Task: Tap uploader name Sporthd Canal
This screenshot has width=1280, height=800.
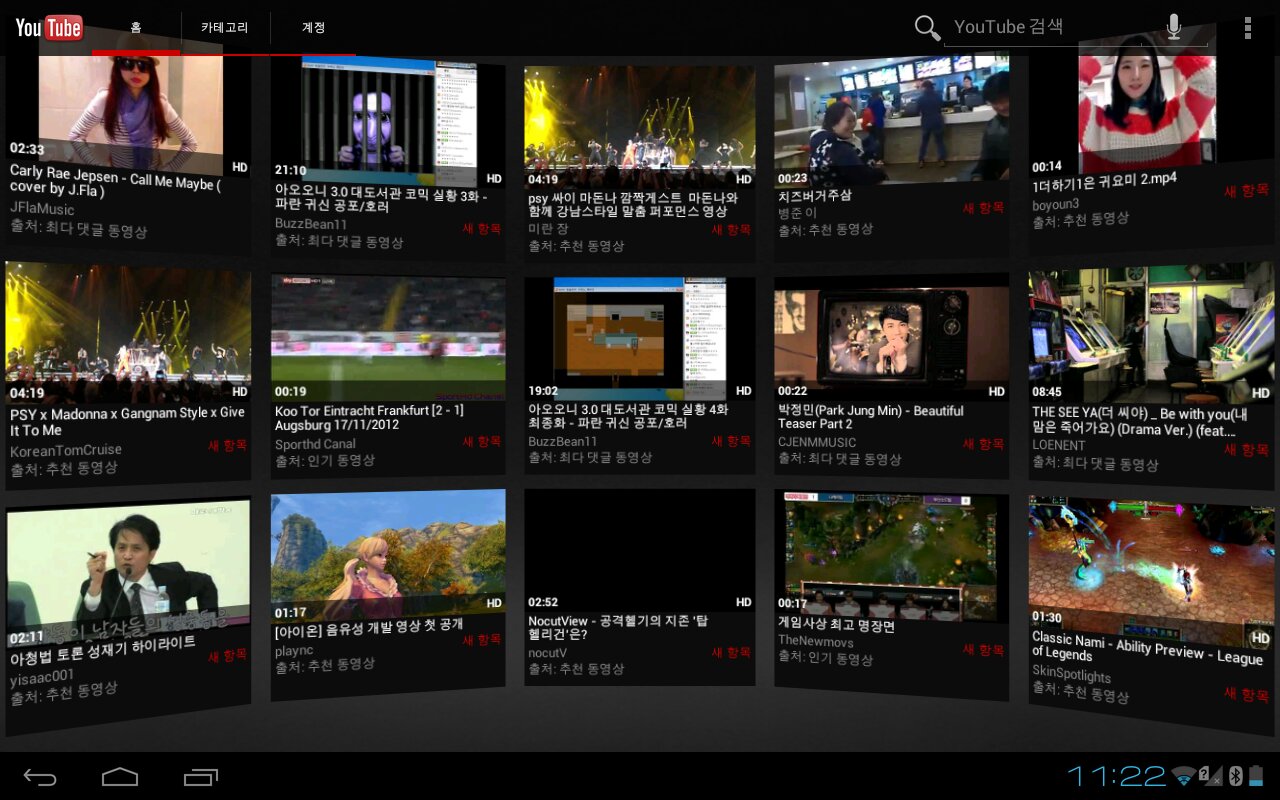Action: click(x=315, y=443)
